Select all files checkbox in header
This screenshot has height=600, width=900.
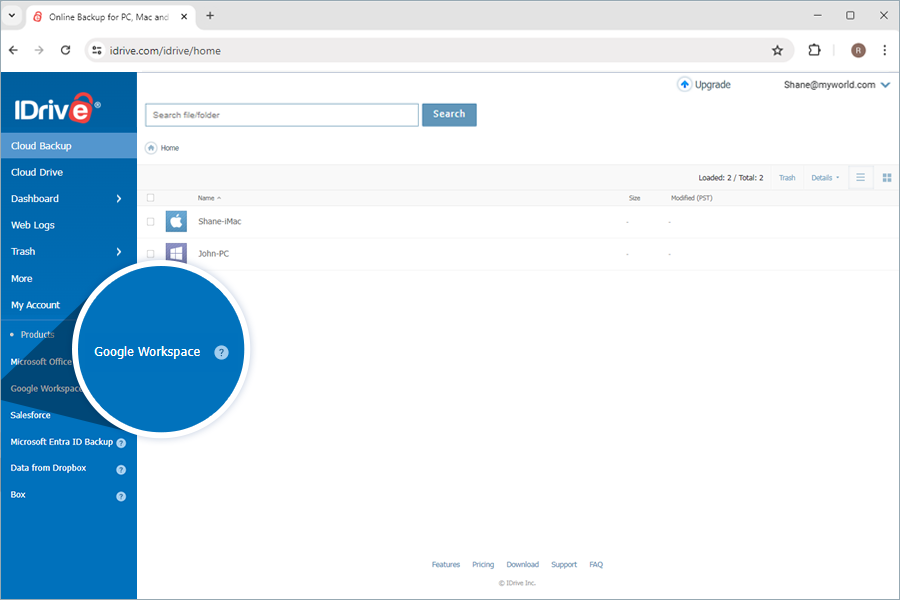(150, 198)
